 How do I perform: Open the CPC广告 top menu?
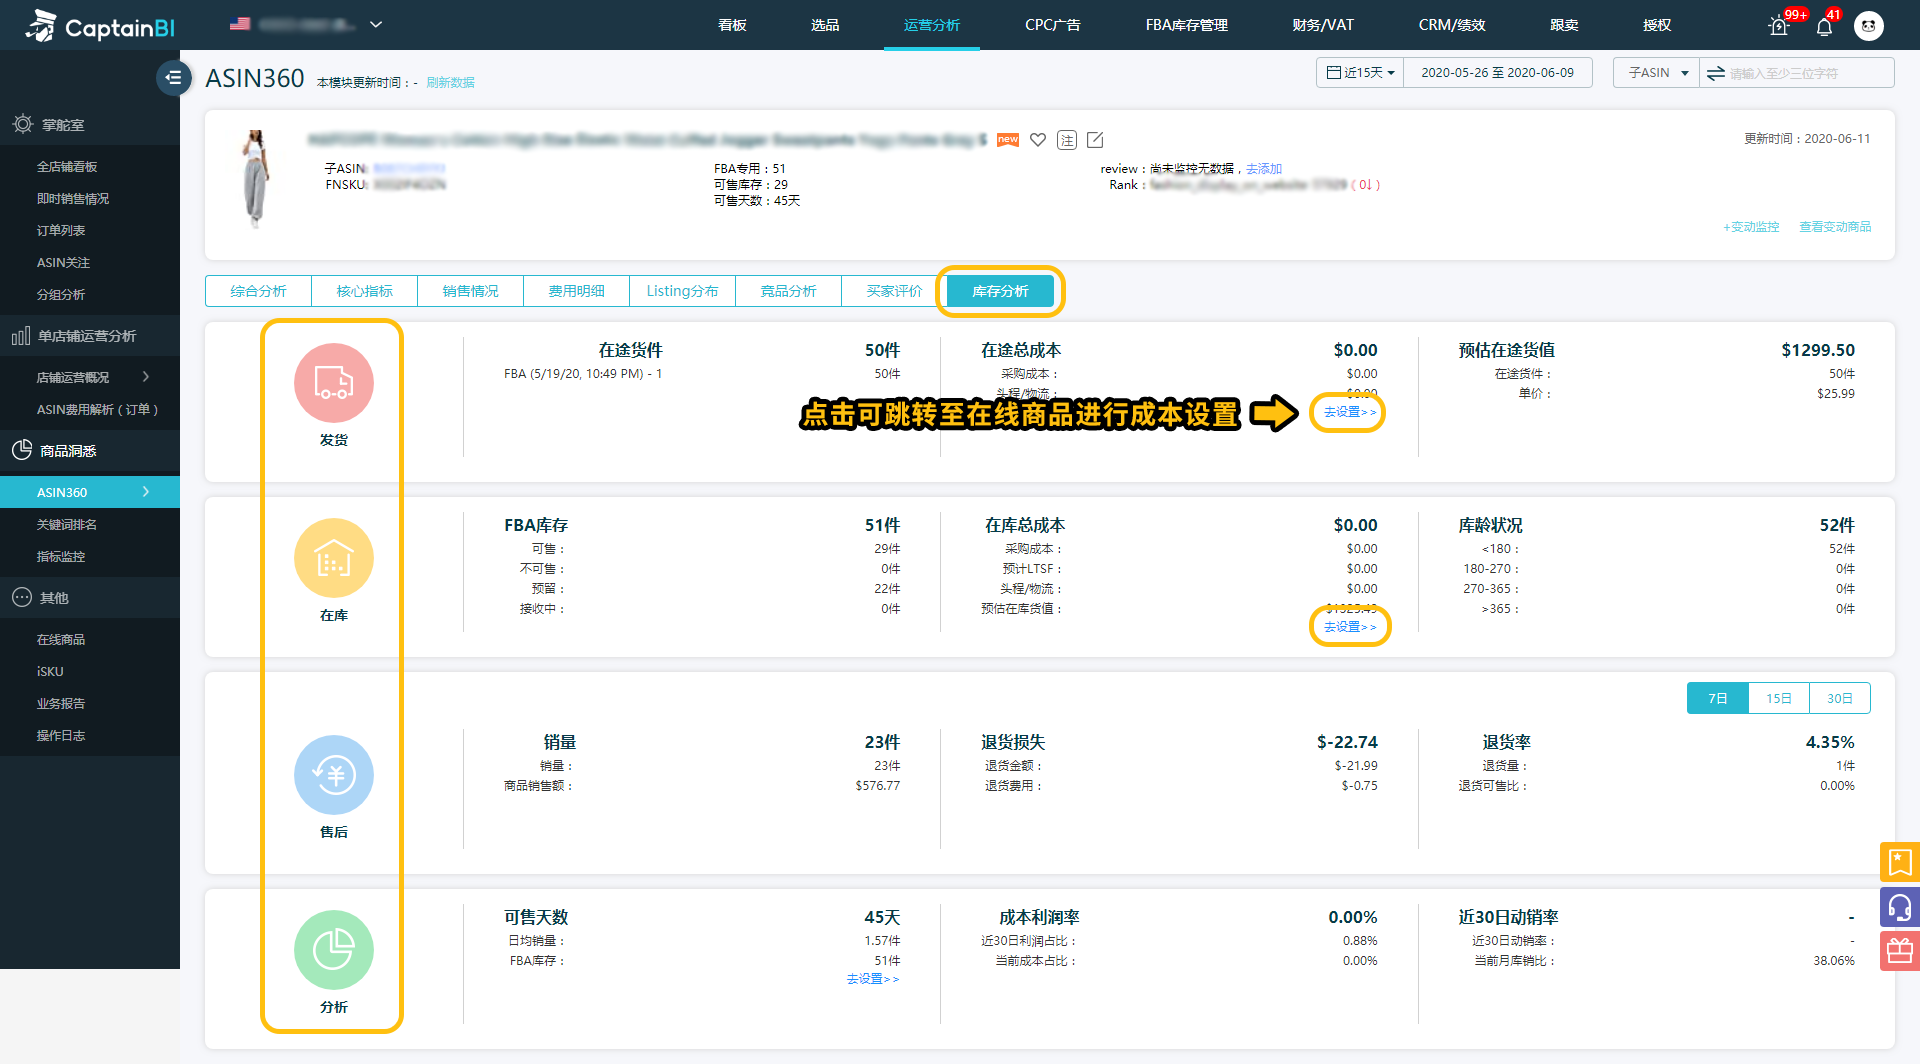(x=1053, y=25)
